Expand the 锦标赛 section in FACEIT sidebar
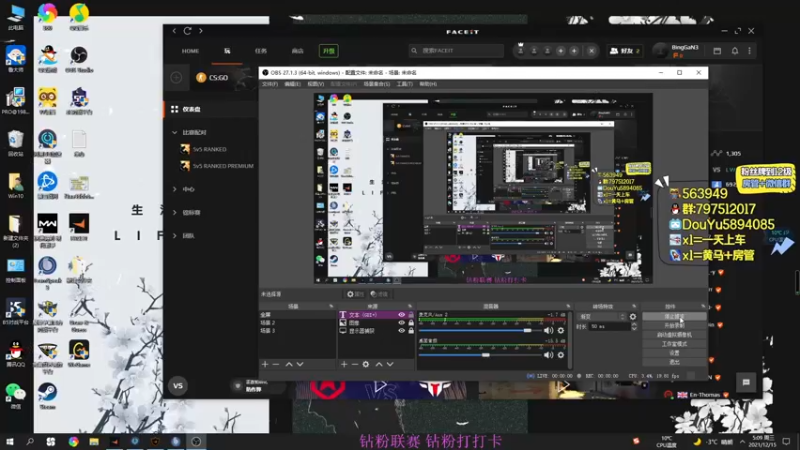Screen dimensions: 800x450 [x=175, y=213]
